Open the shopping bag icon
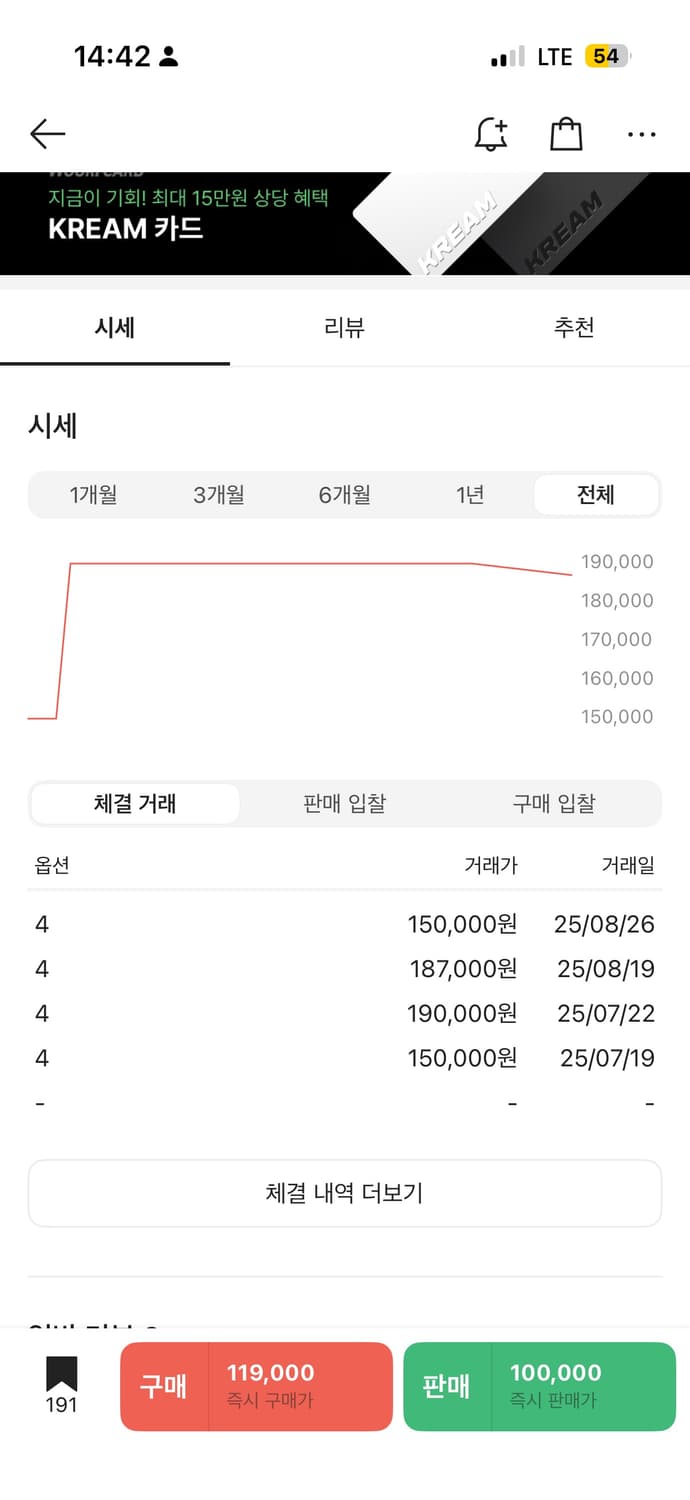Viewport: 690px width, 1500px height. (566, 134)
